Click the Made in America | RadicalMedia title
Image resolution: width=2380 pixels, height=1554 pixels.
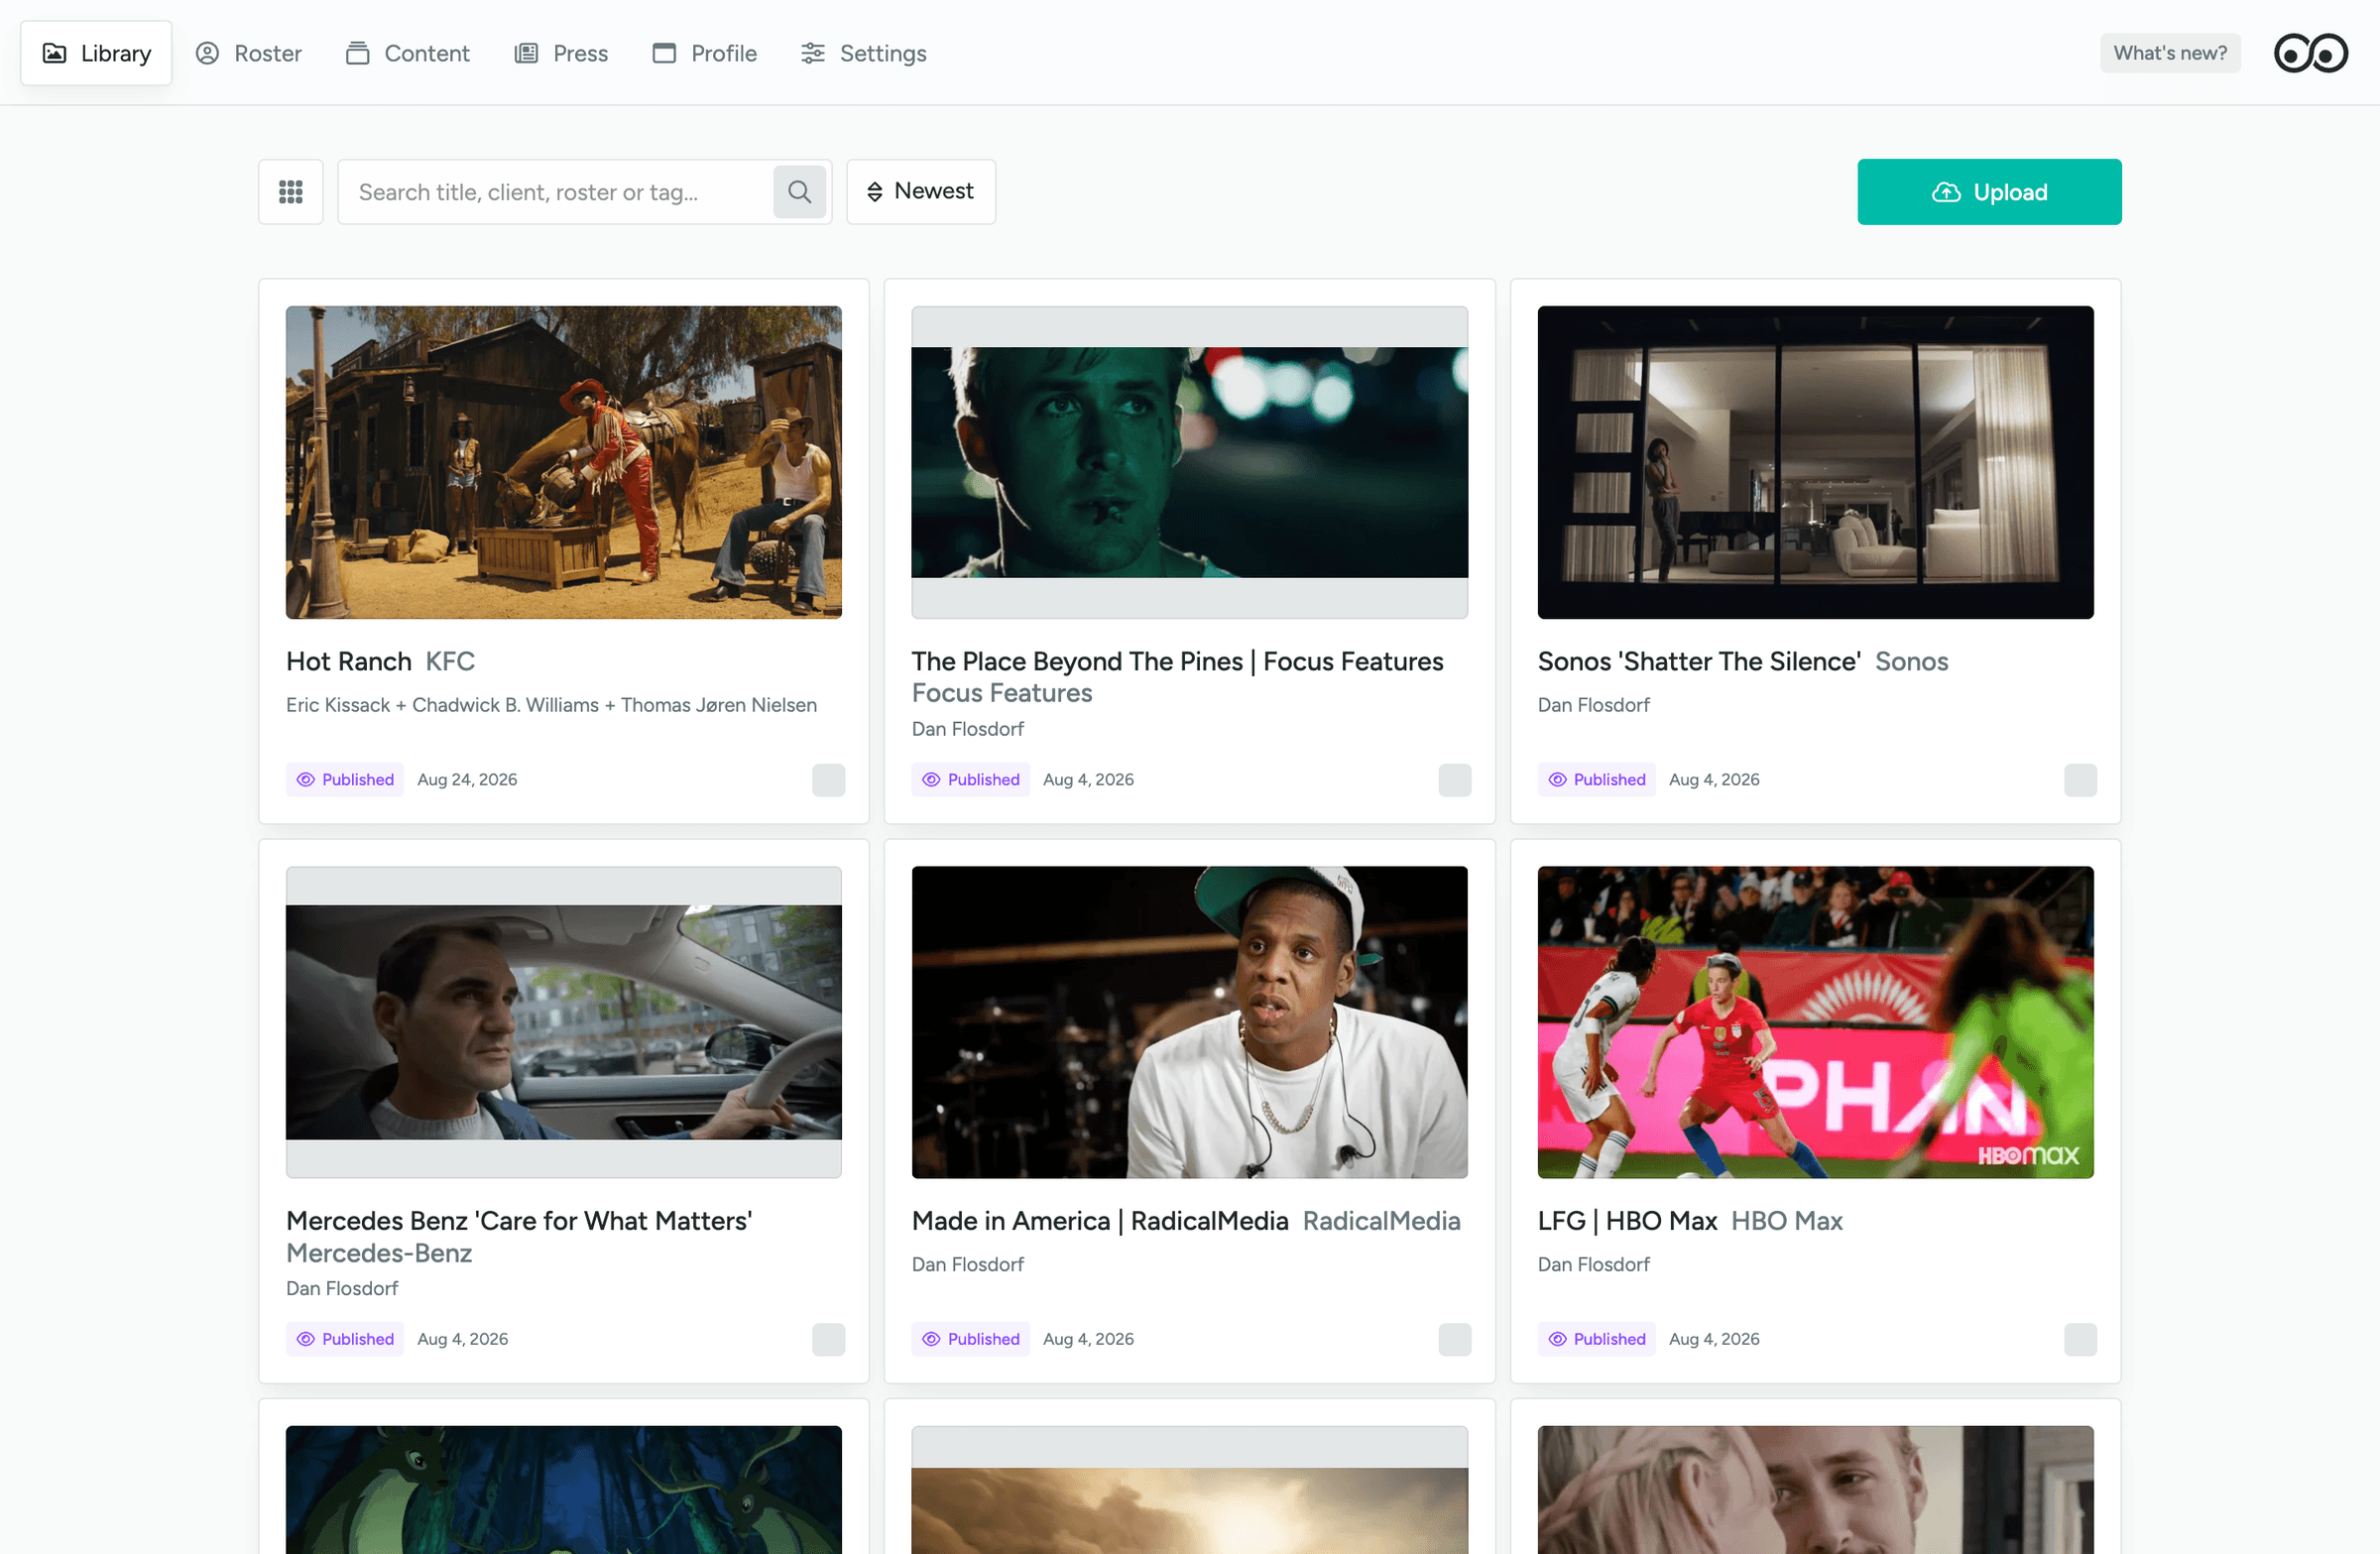(1100, 1220)
